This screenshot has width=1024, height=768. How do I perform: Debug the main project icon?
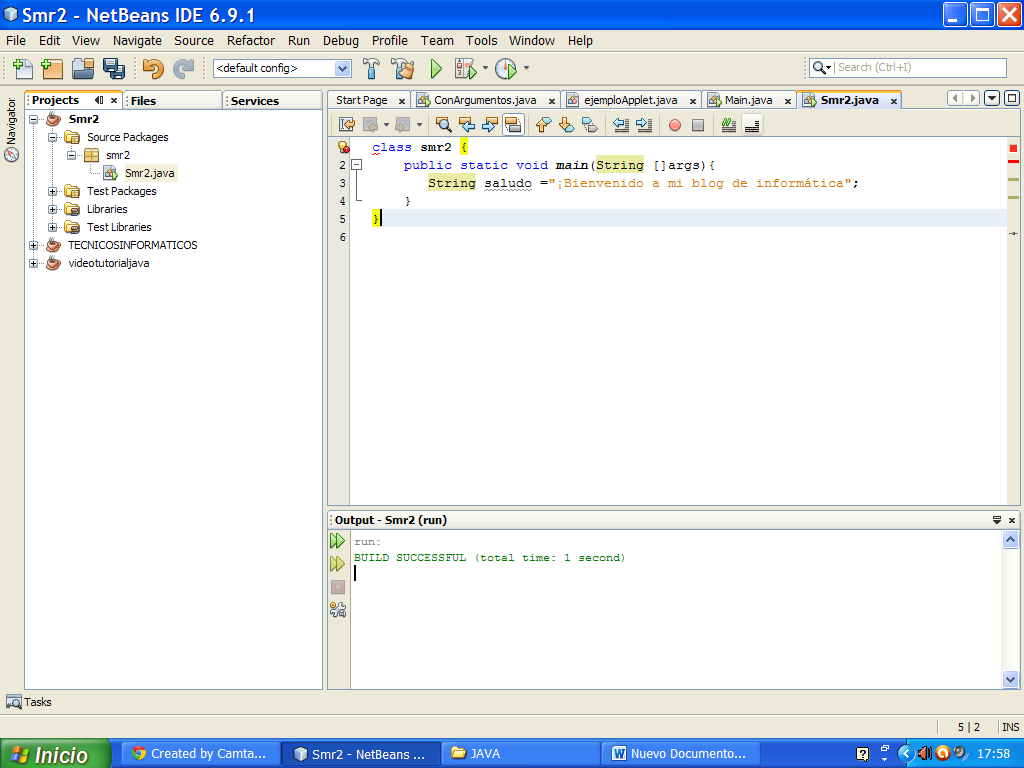click(x=466, y=68)
